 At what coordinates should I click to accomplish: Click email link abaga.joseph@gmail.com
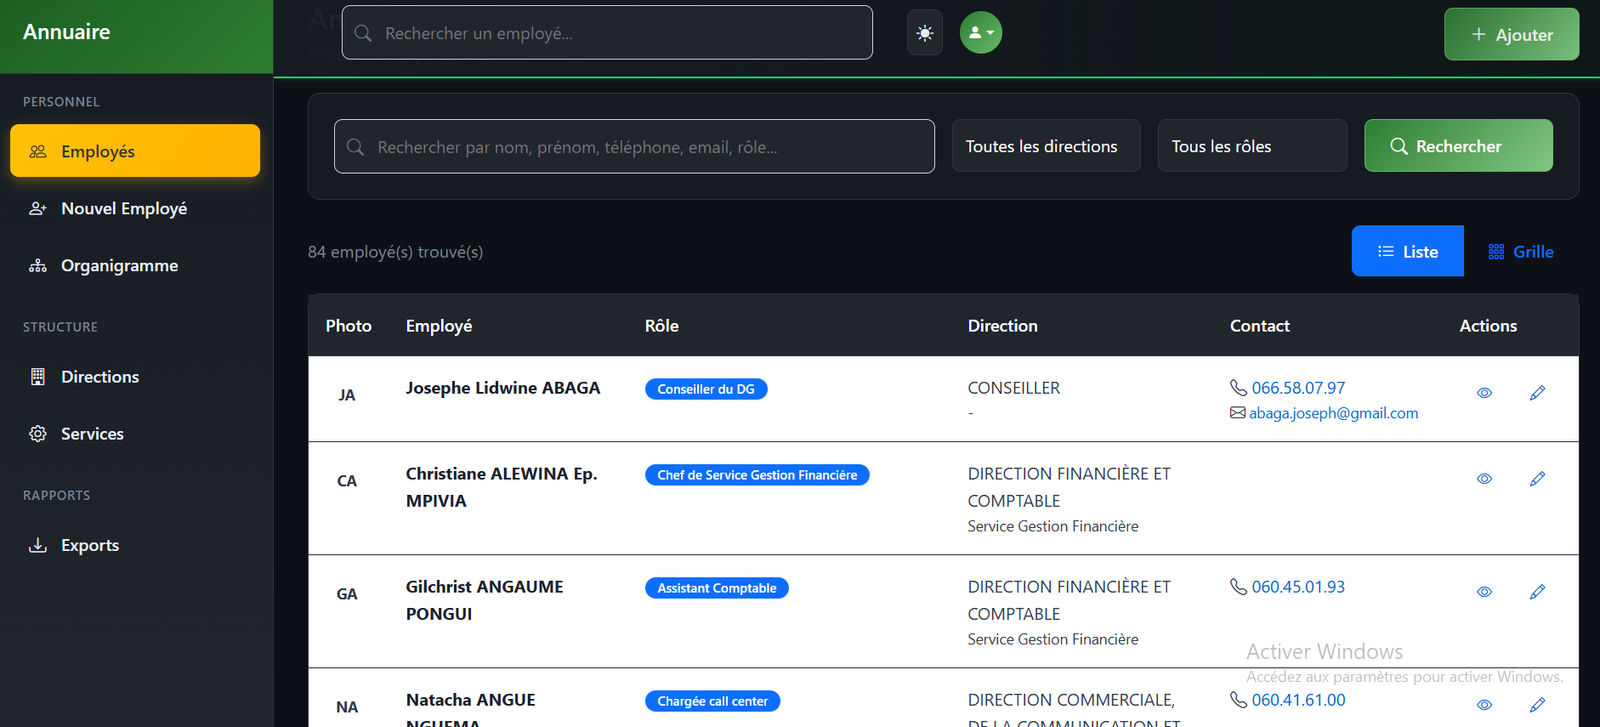point(1333,414)
